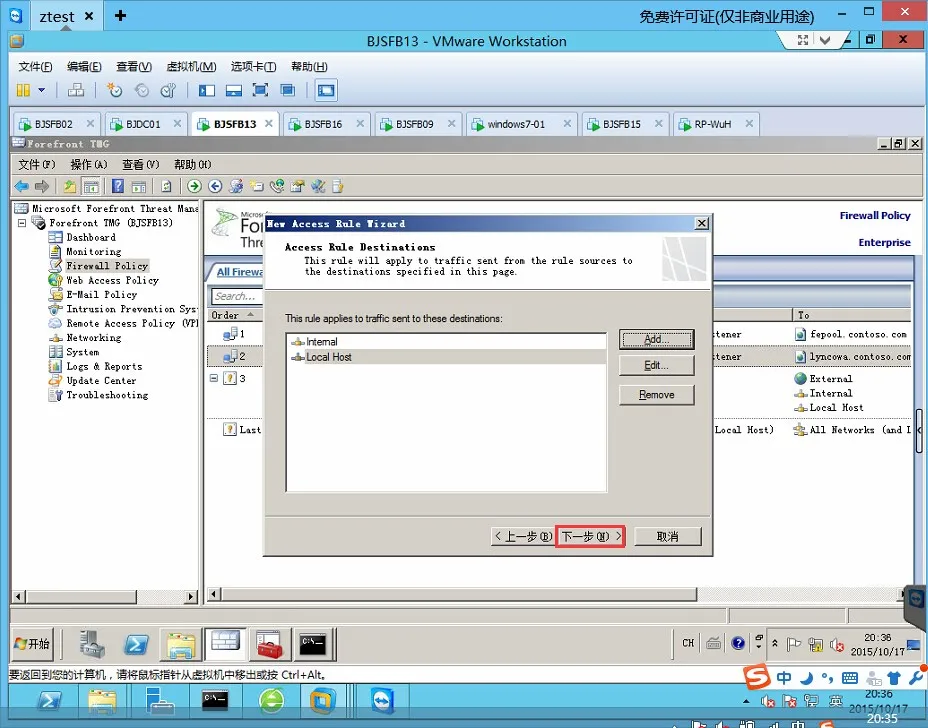The height and width of the screenshot is (728, 928).
Task: Open the VMware 编辑(E) menu
Action: pos(84,66)
